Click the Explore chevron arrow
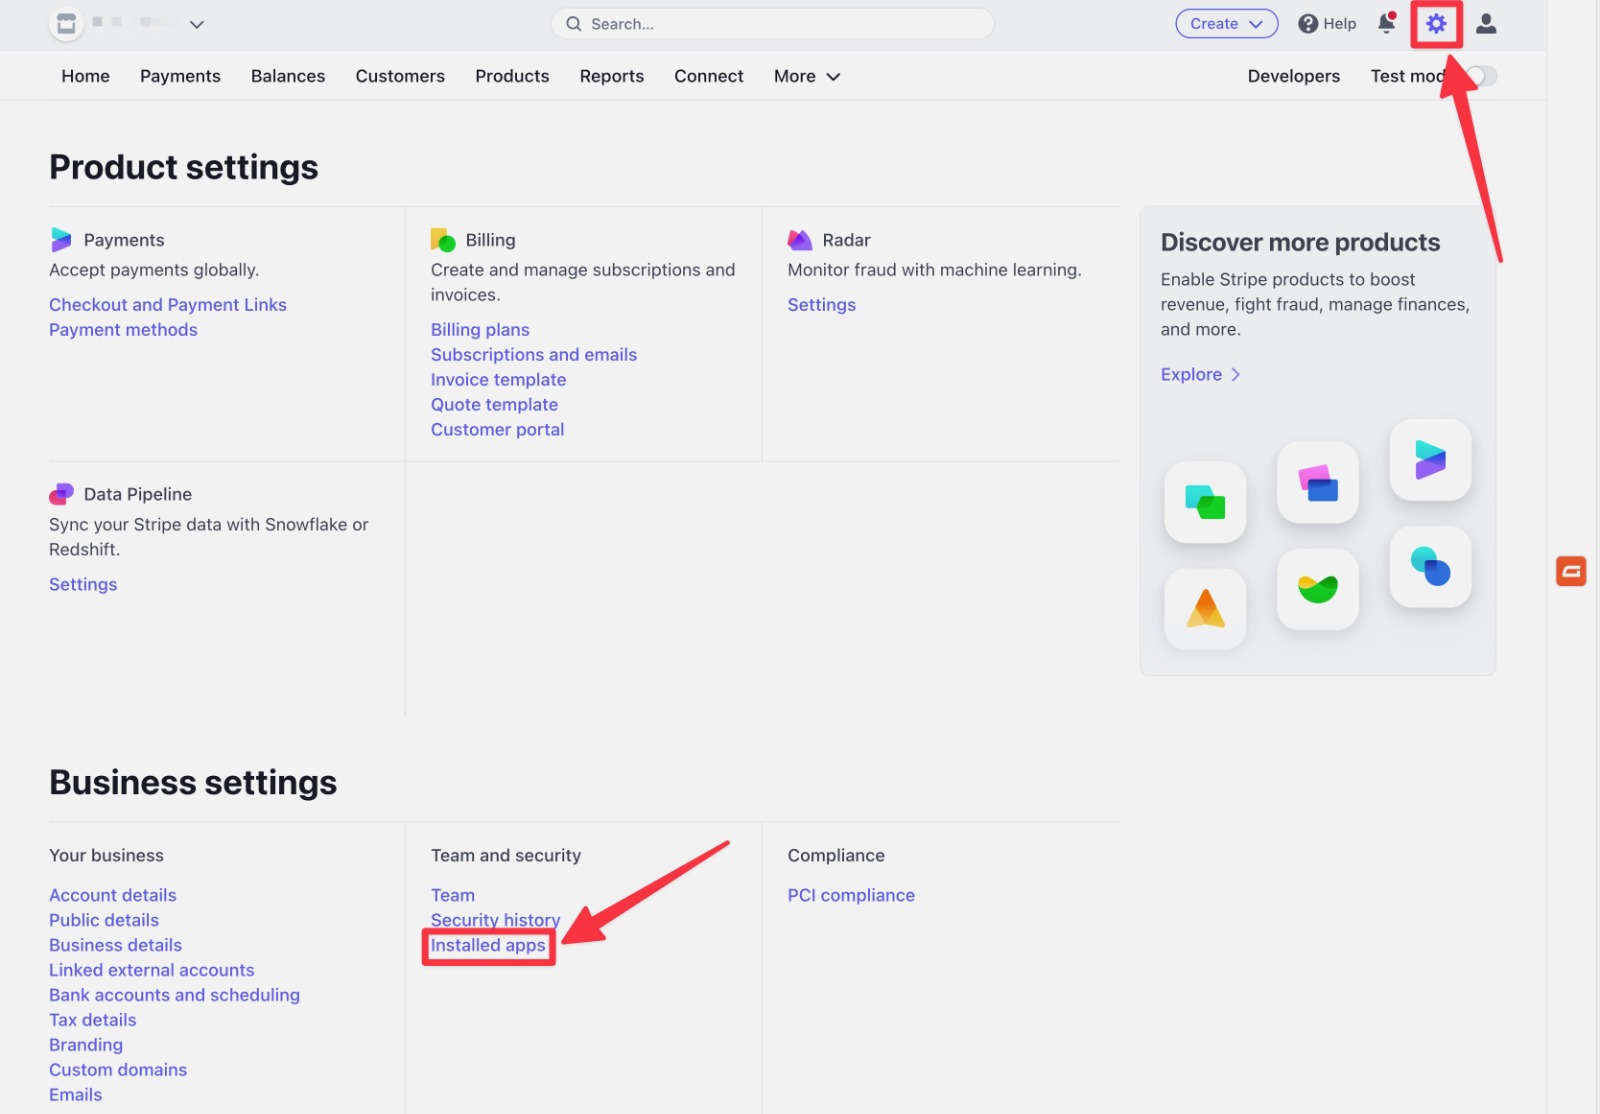The width and height of the screenshot is (1600, 1114). pos(1236,374)
